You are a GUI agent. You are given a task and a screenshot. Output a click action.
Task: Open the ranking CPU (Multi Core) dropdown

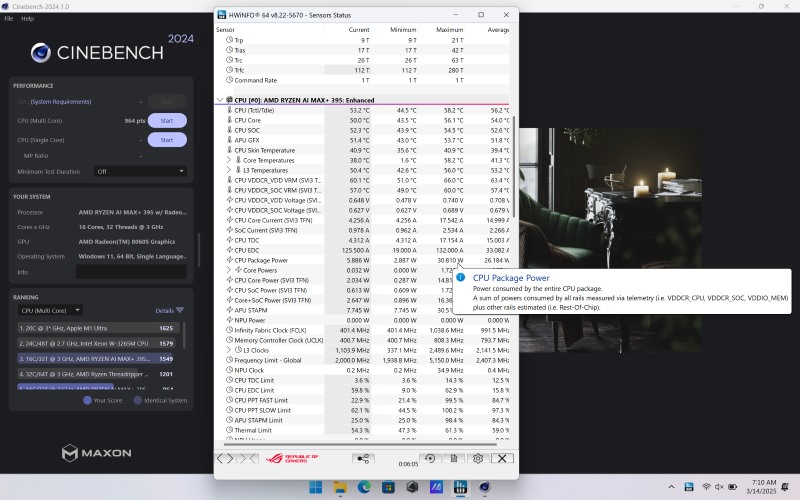50,310
